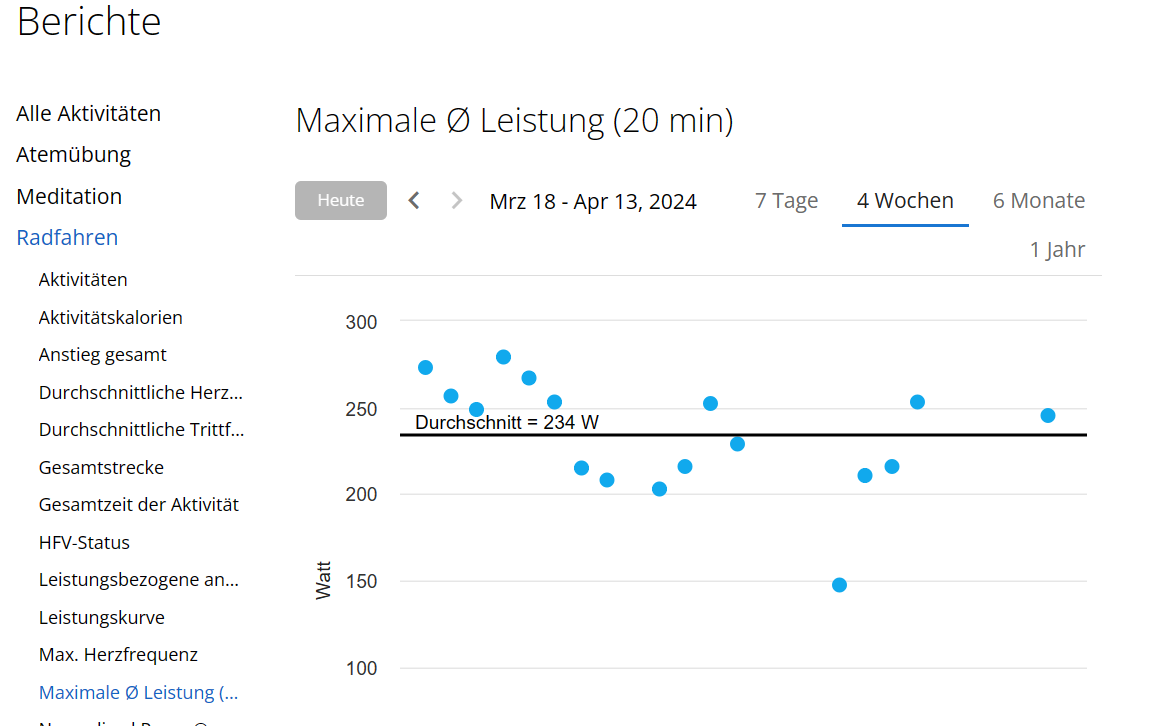
Task: Open the Gesamtstrecke report
Action: [101, 468]
